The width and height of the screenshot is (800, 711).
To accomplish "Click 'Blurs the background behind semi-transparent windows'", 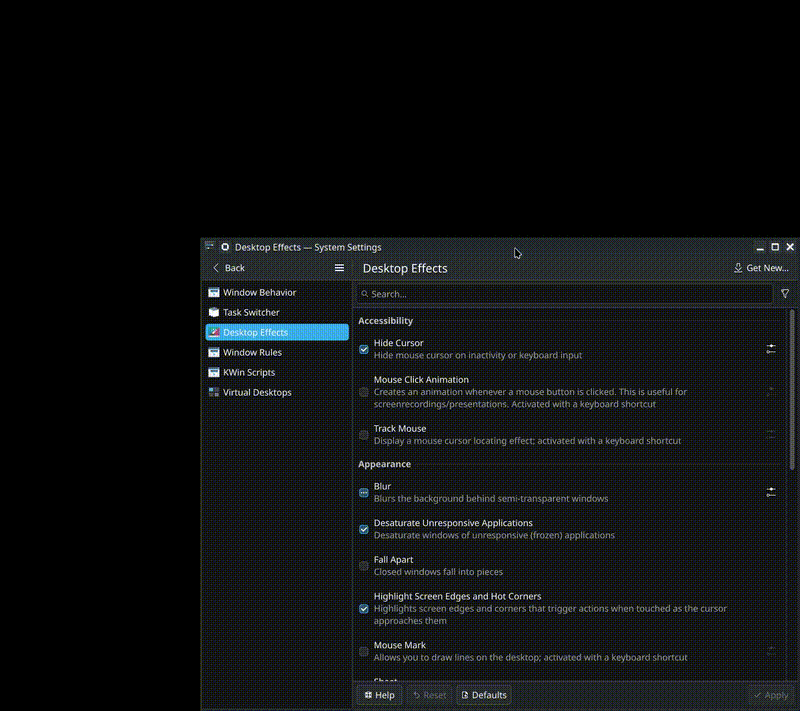I will click(491, 498).
